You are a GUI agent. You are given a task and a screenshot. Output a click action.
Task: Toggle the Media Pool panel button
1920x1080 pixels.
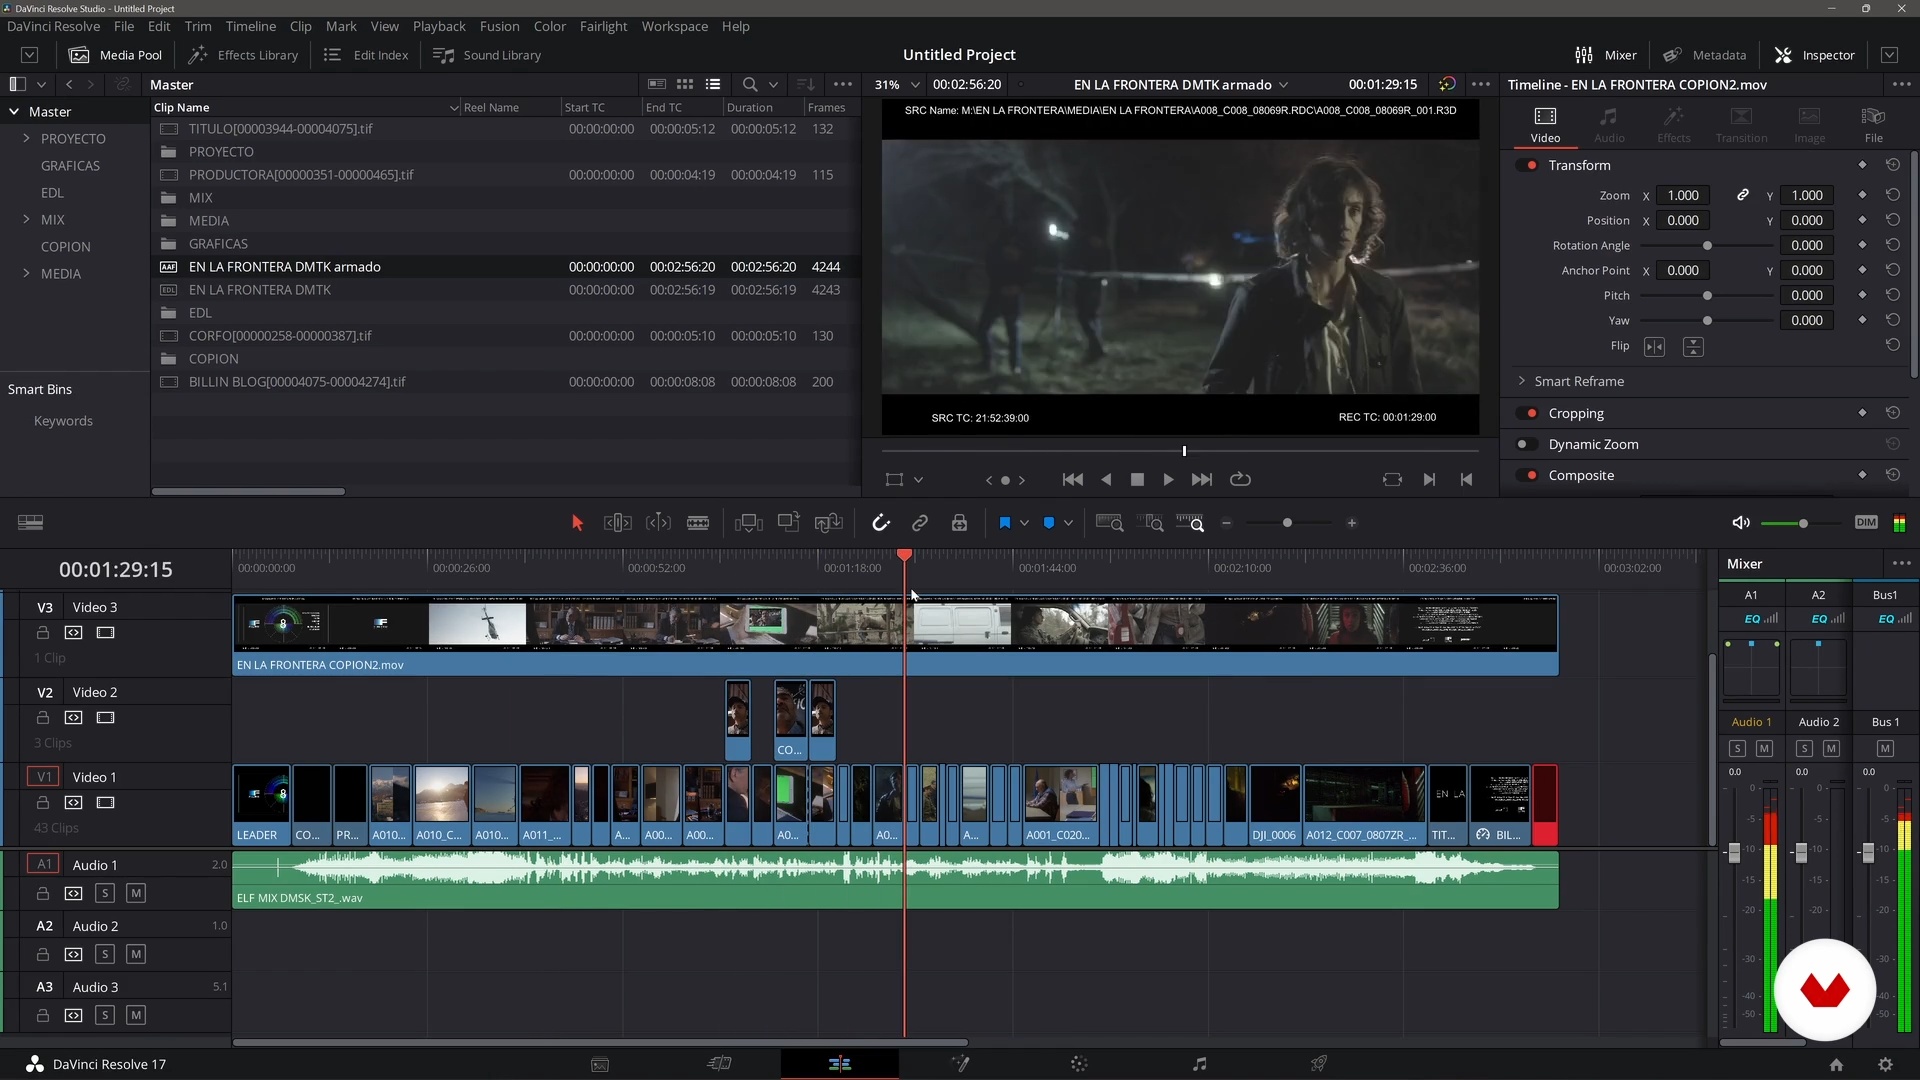click(116, 55)
